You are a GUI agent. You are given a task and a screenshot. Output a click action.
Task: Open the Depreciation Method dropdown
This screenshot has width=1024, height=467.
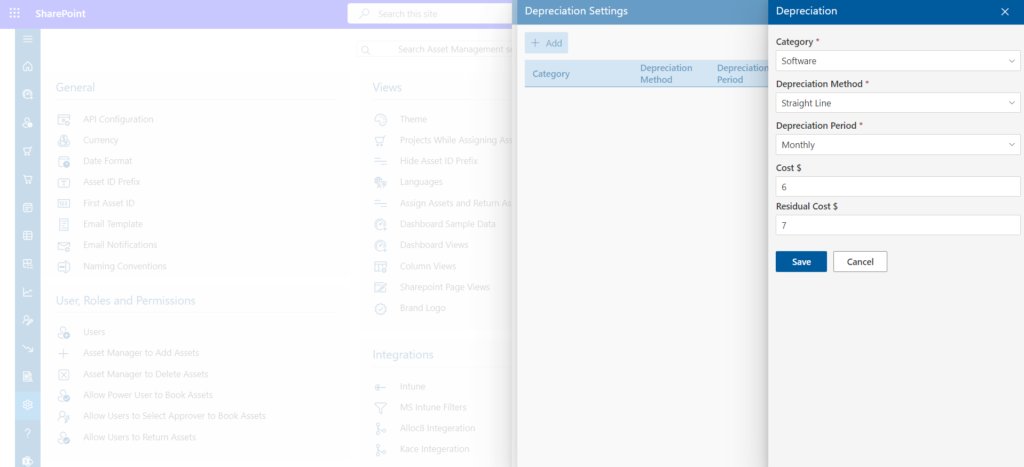click(x=897, y=103)
